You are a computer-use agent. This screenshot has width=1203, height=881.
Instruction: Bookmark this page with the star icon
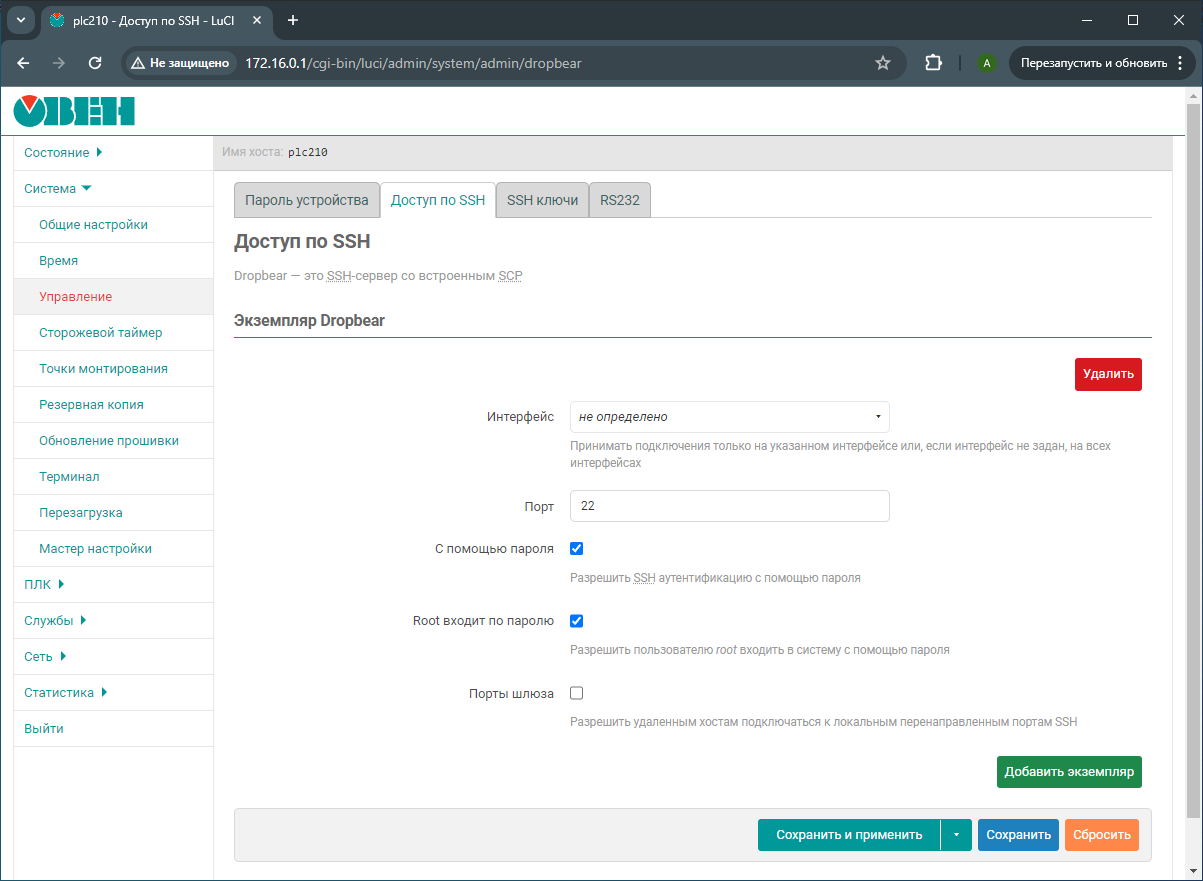[x=882, y=63]
